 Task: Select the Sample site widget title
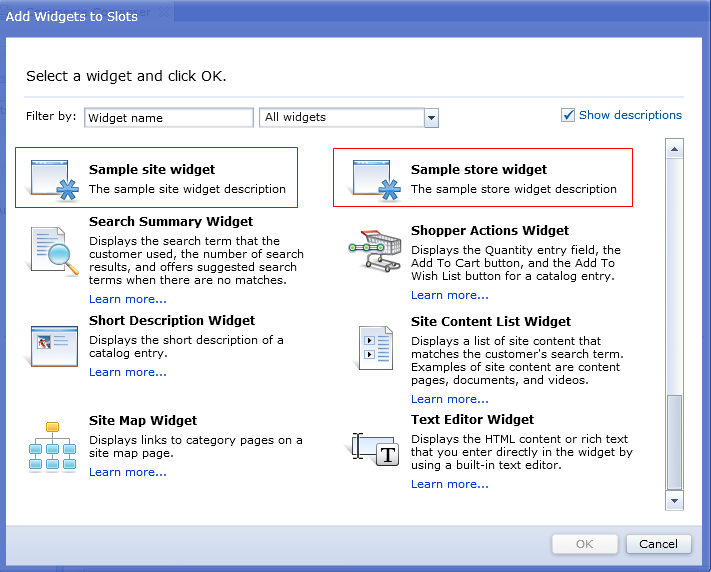coord(152,170)
